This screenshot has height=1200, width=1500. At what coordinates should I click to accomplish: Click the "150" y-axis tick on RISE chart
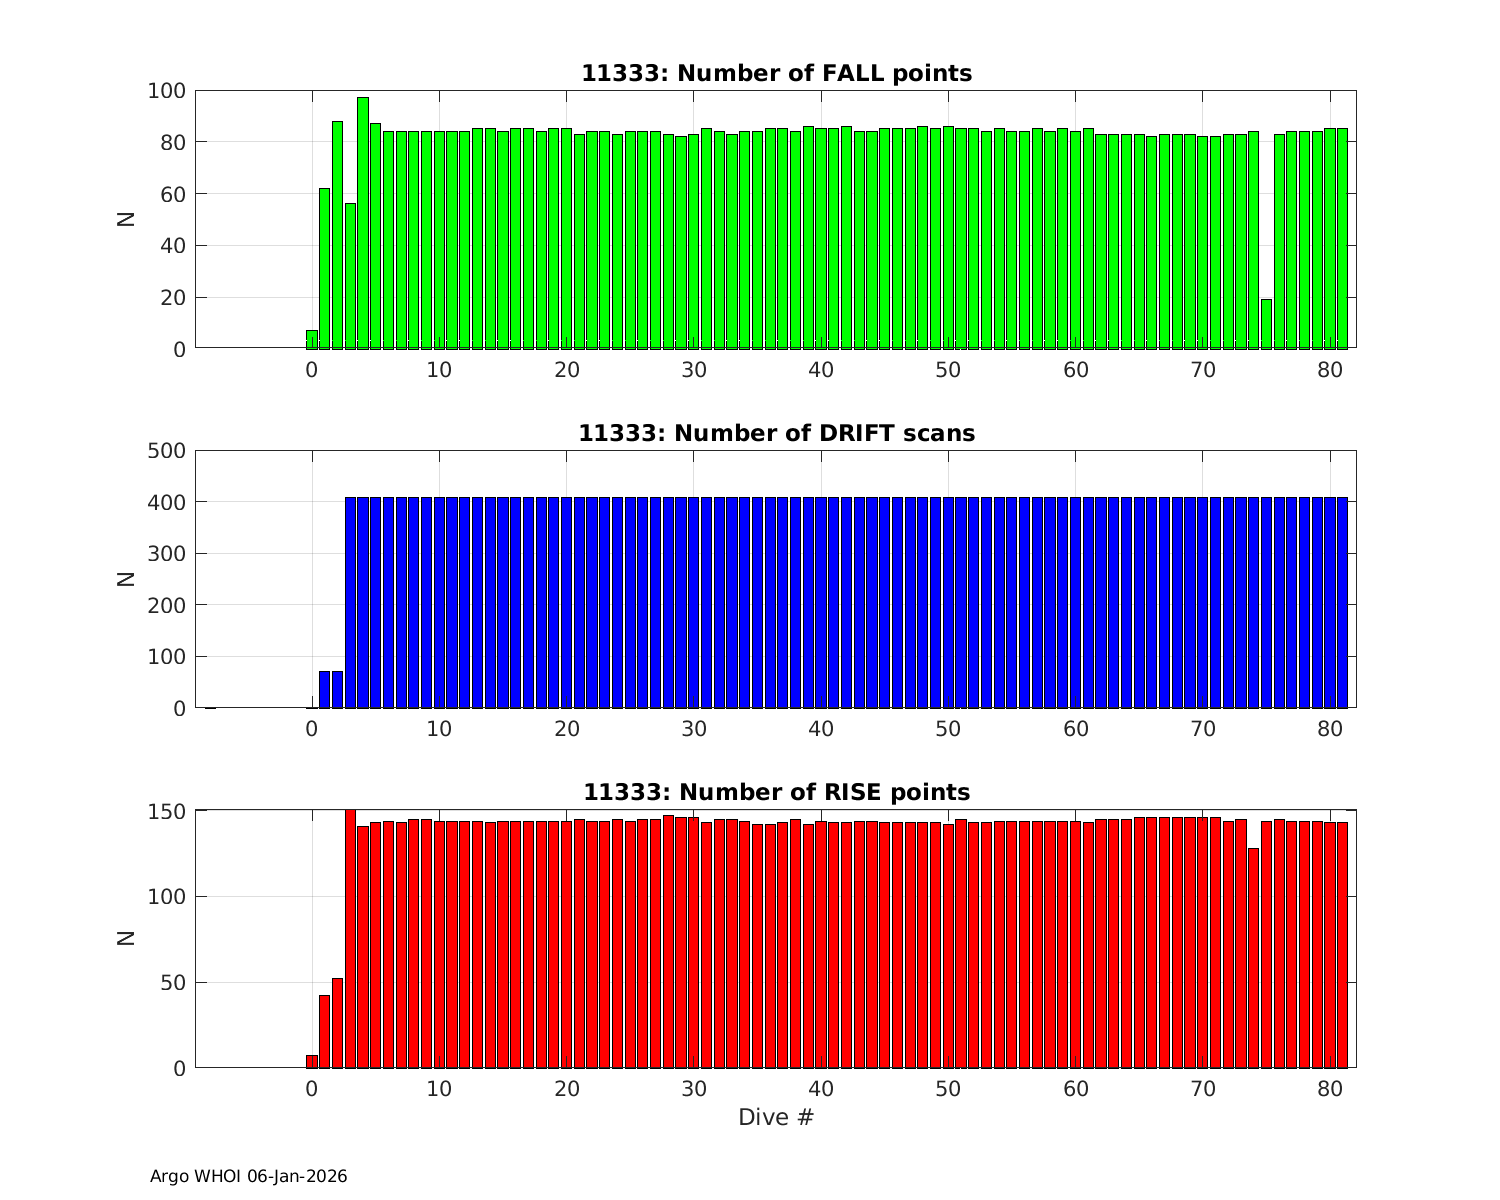(x=166, y=811)
